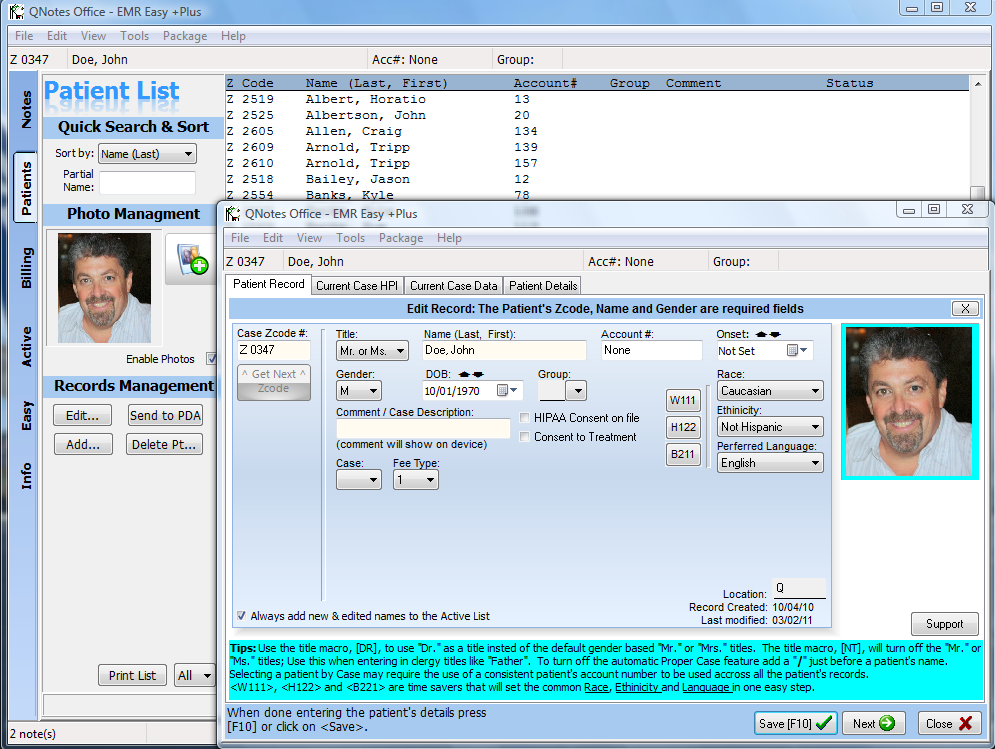Toggle the Enable Photos checkbox

tap(211, 359)
